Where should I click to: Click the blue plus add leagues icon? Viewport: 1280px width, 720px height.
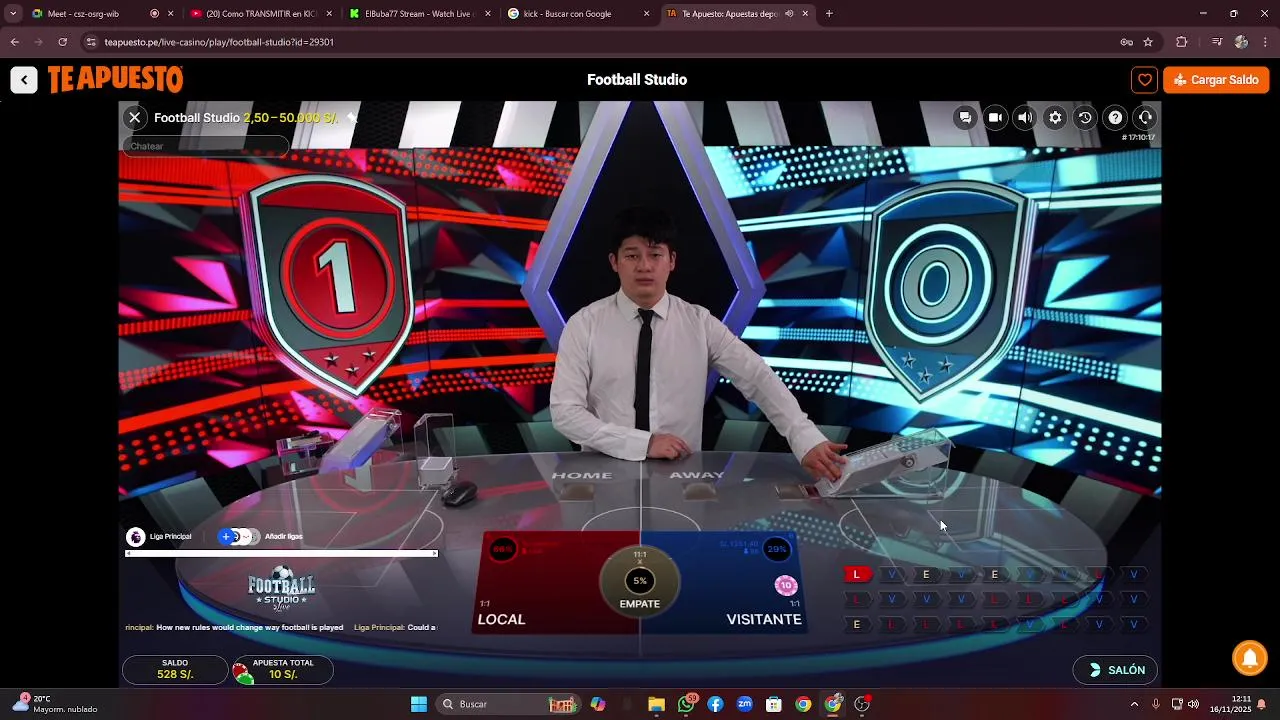coord(226,537)
